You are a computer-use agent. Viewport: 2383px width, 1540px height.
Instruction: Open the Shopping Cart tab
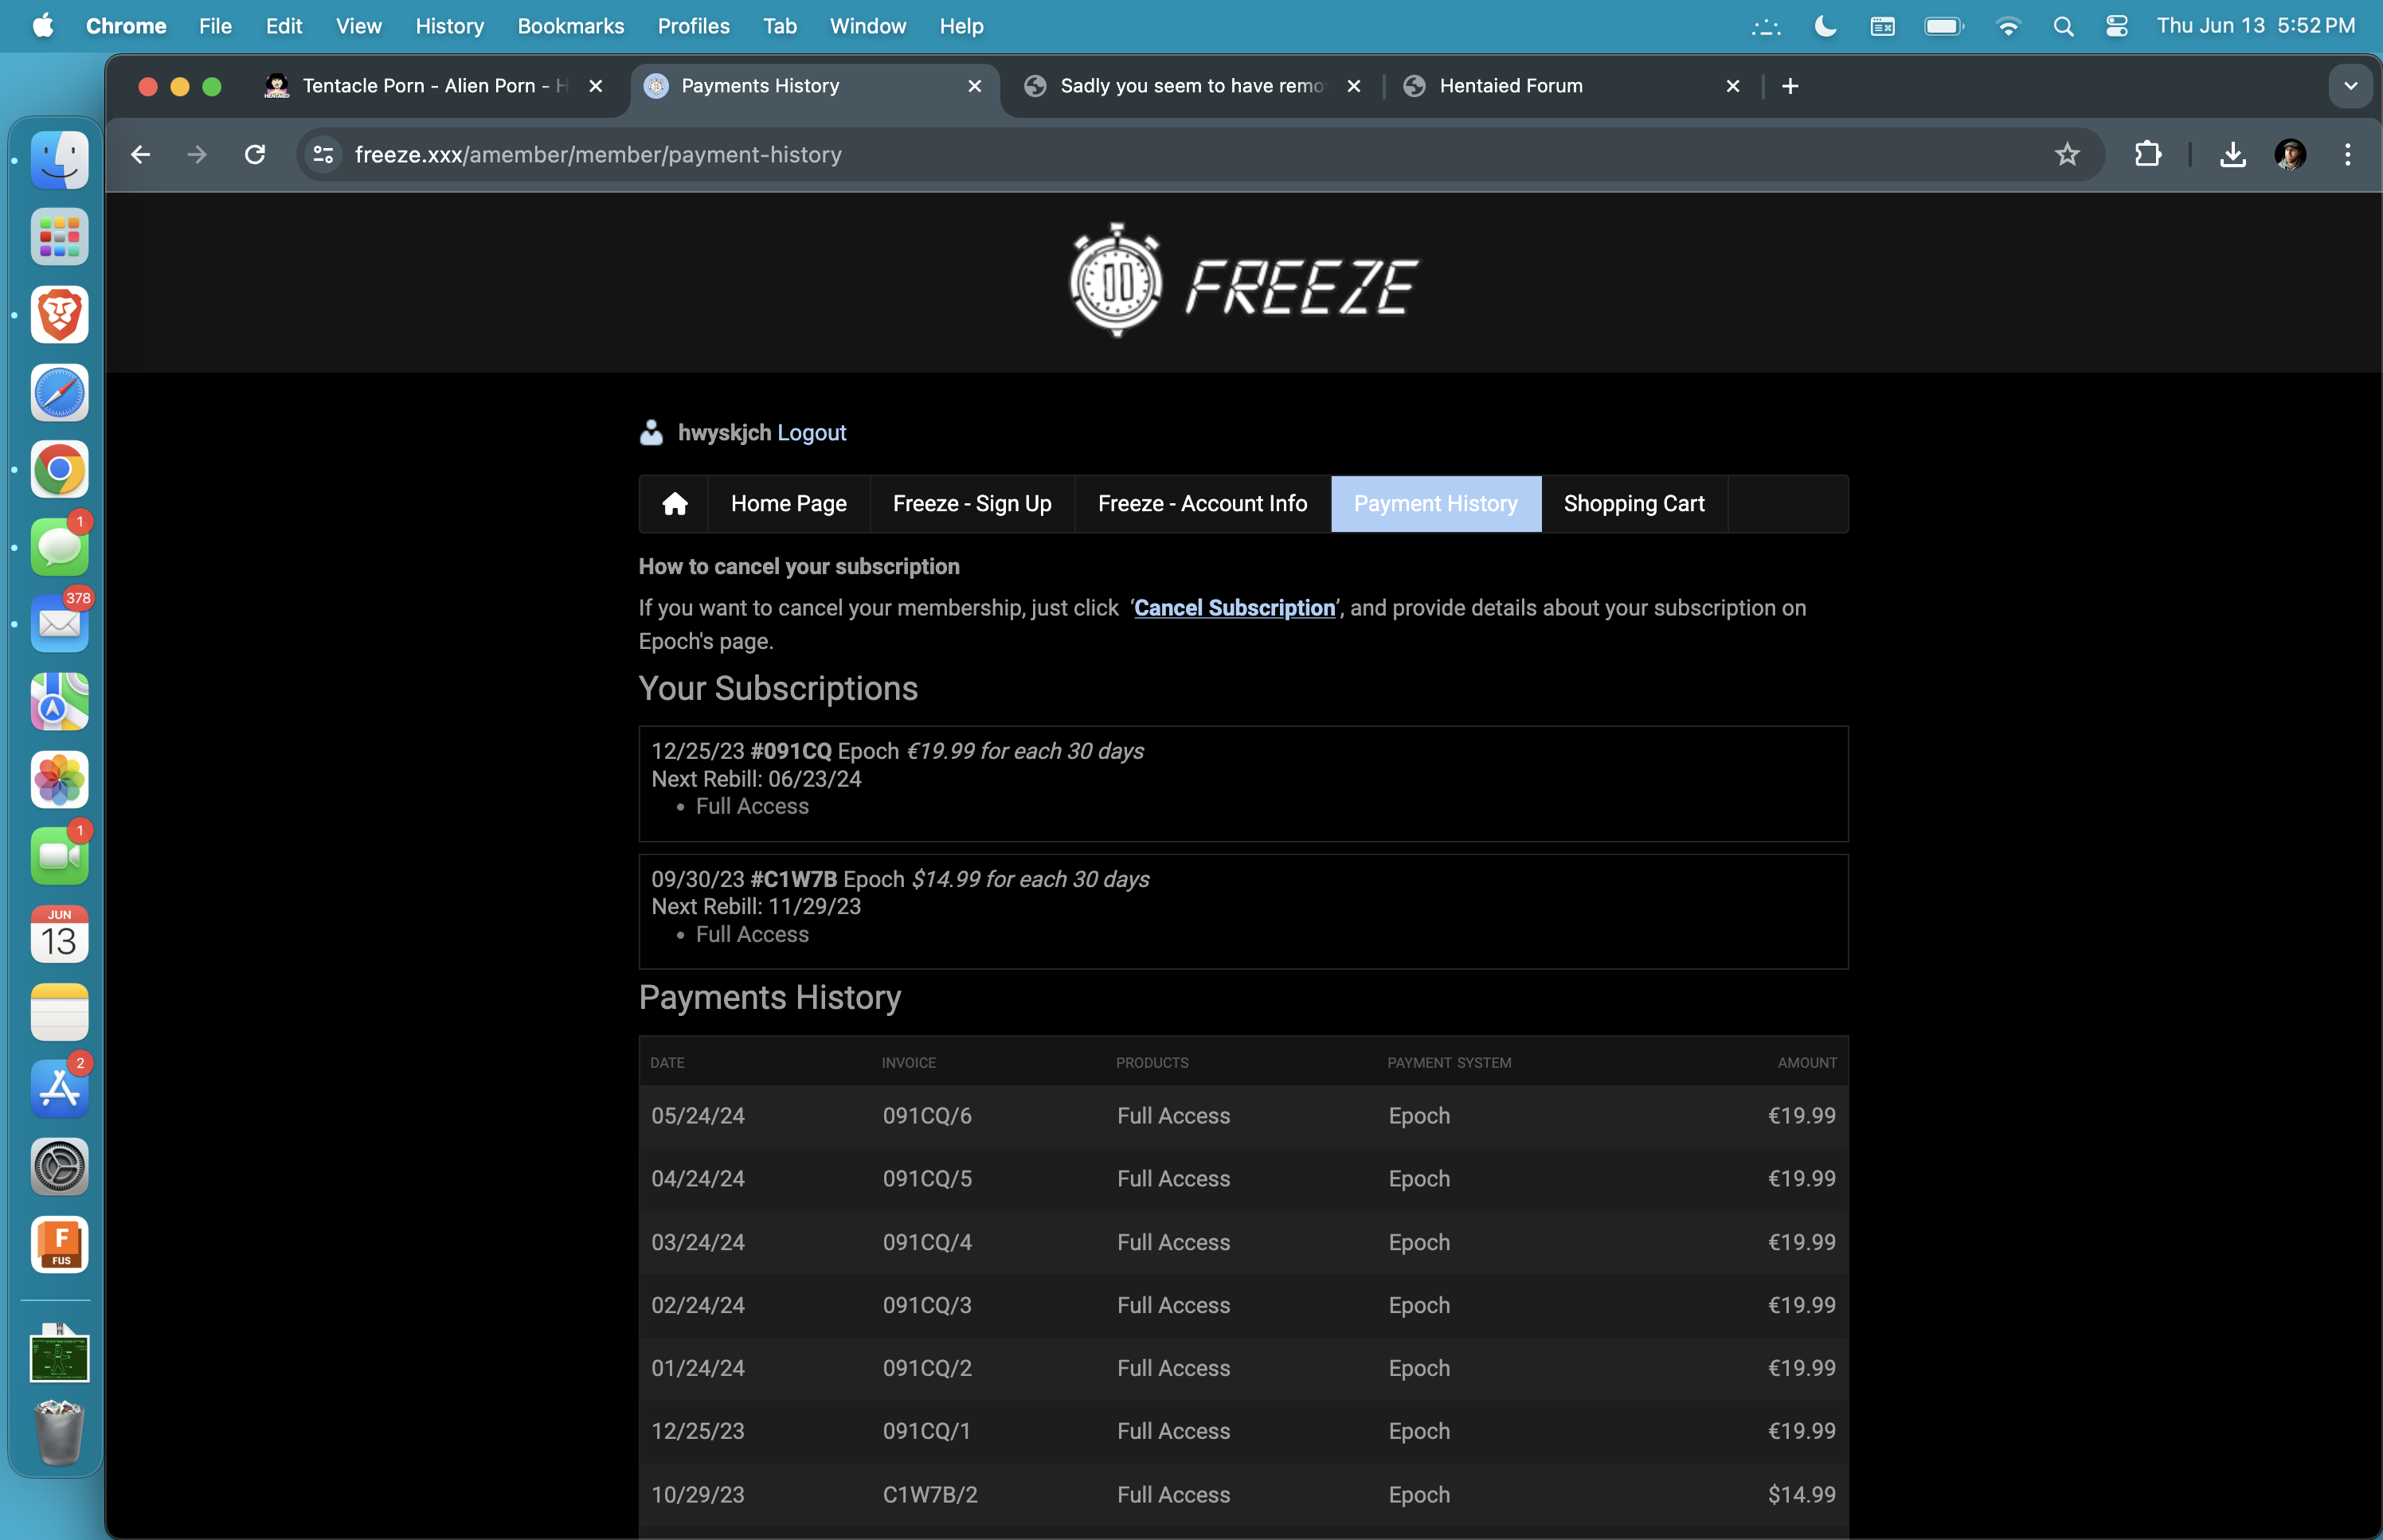coord(1633,504)
